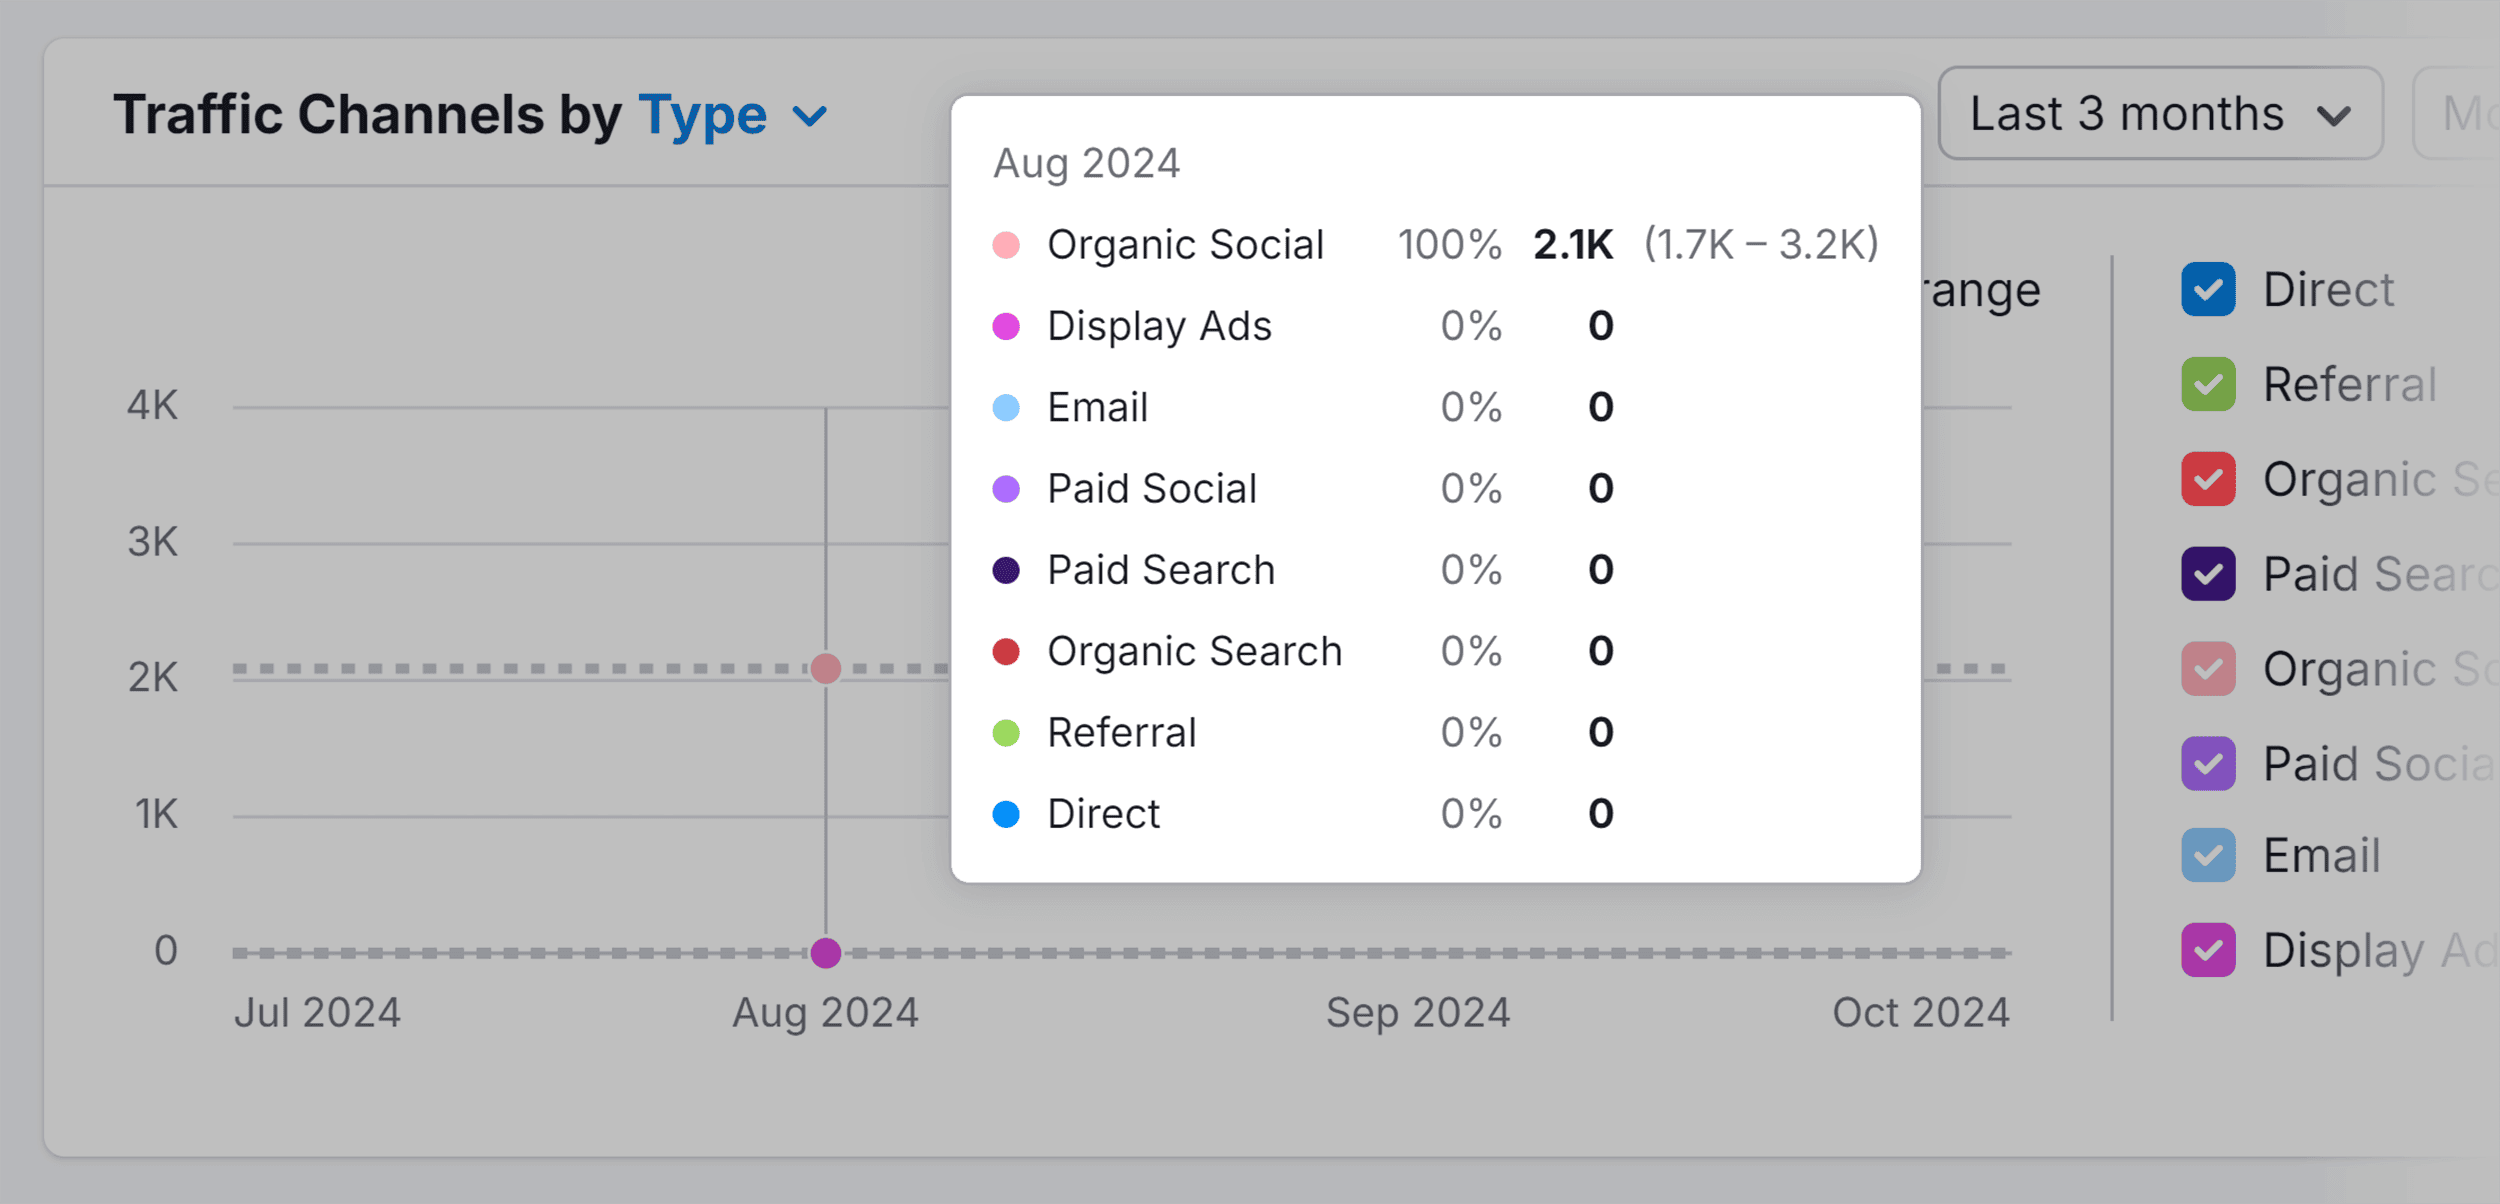This screenshot has width=2500, height=1204.
Task: Click the magenta Display Ads dot icon
Action: click(x=1004, y=325)
